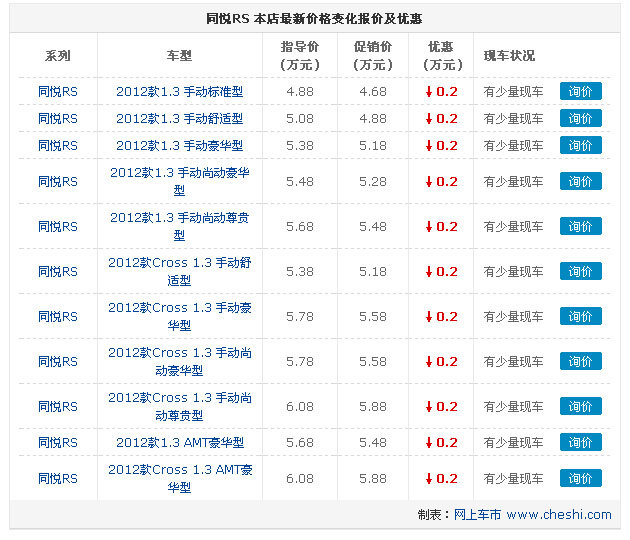This screenshot has width=630, height=540.
Task: Open the 2012款Cross 1.3 手动舒适型 link
Action: pos(180,271)
